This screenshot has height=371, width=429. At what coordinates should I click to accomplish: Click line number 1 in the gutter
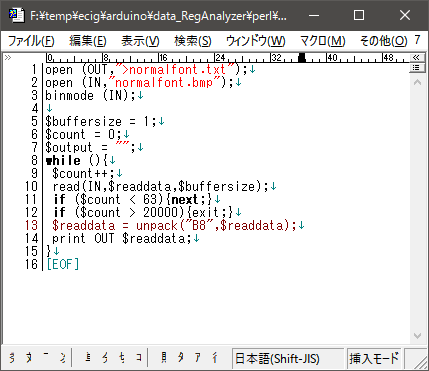click(x=34, y=70)
